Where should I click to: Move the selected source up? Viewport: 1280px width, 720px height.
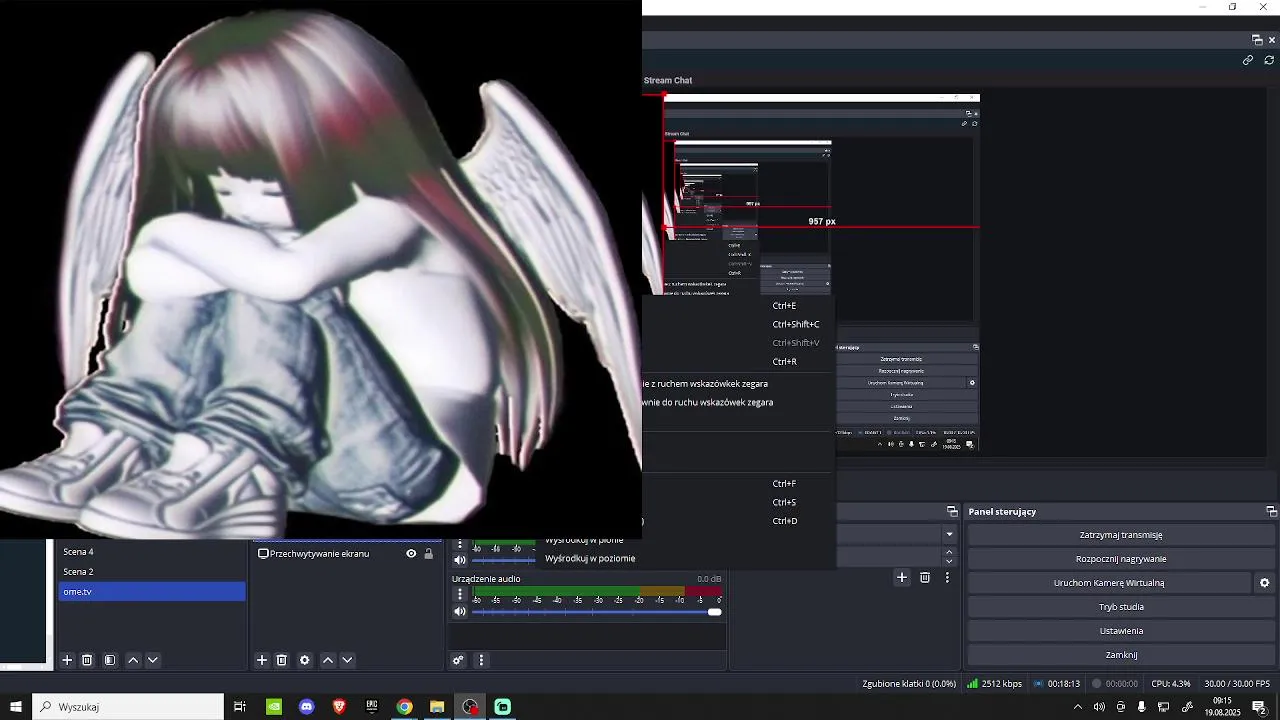(x=327, y=660)
